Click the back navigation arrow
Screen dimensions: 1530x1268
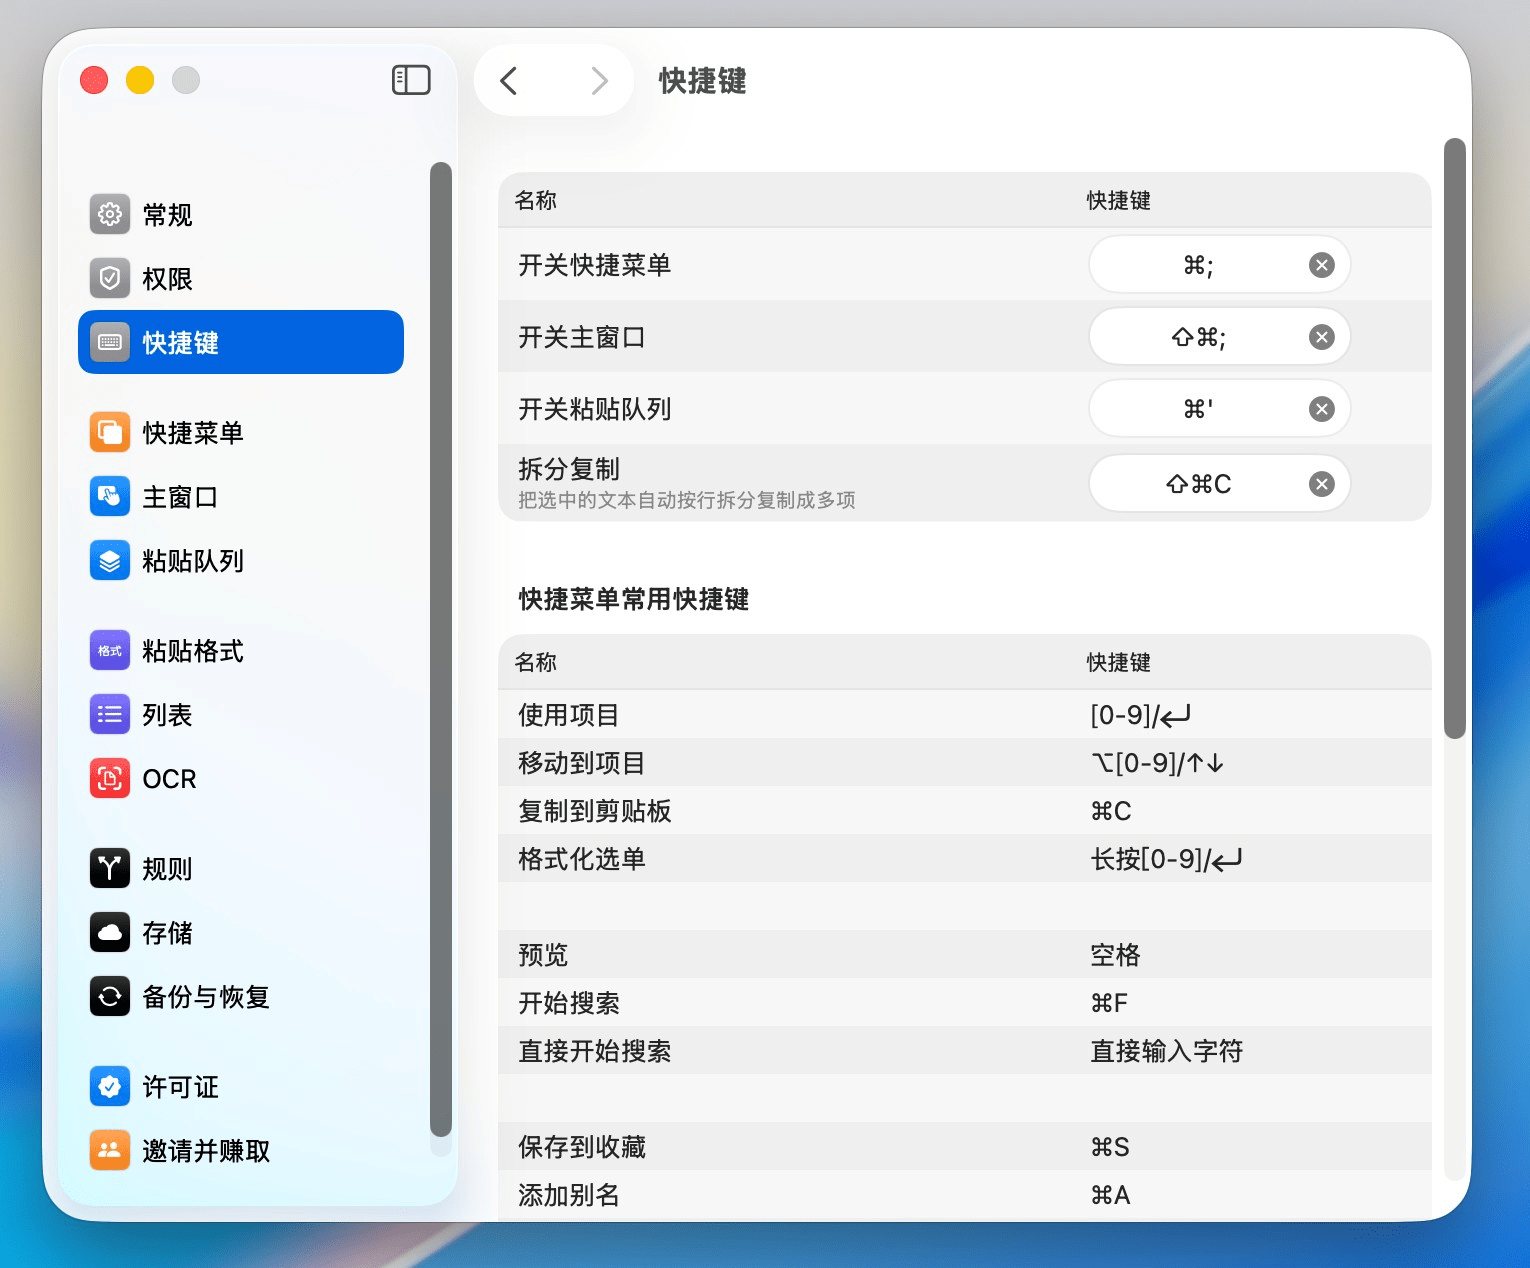508,81
